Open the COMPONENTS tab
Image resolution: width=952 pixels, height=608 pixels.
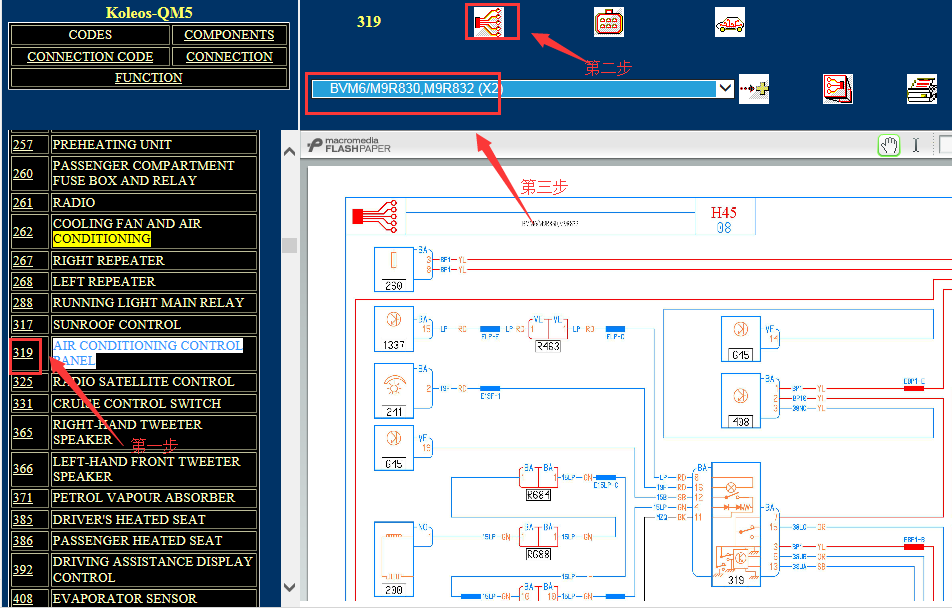229,35
